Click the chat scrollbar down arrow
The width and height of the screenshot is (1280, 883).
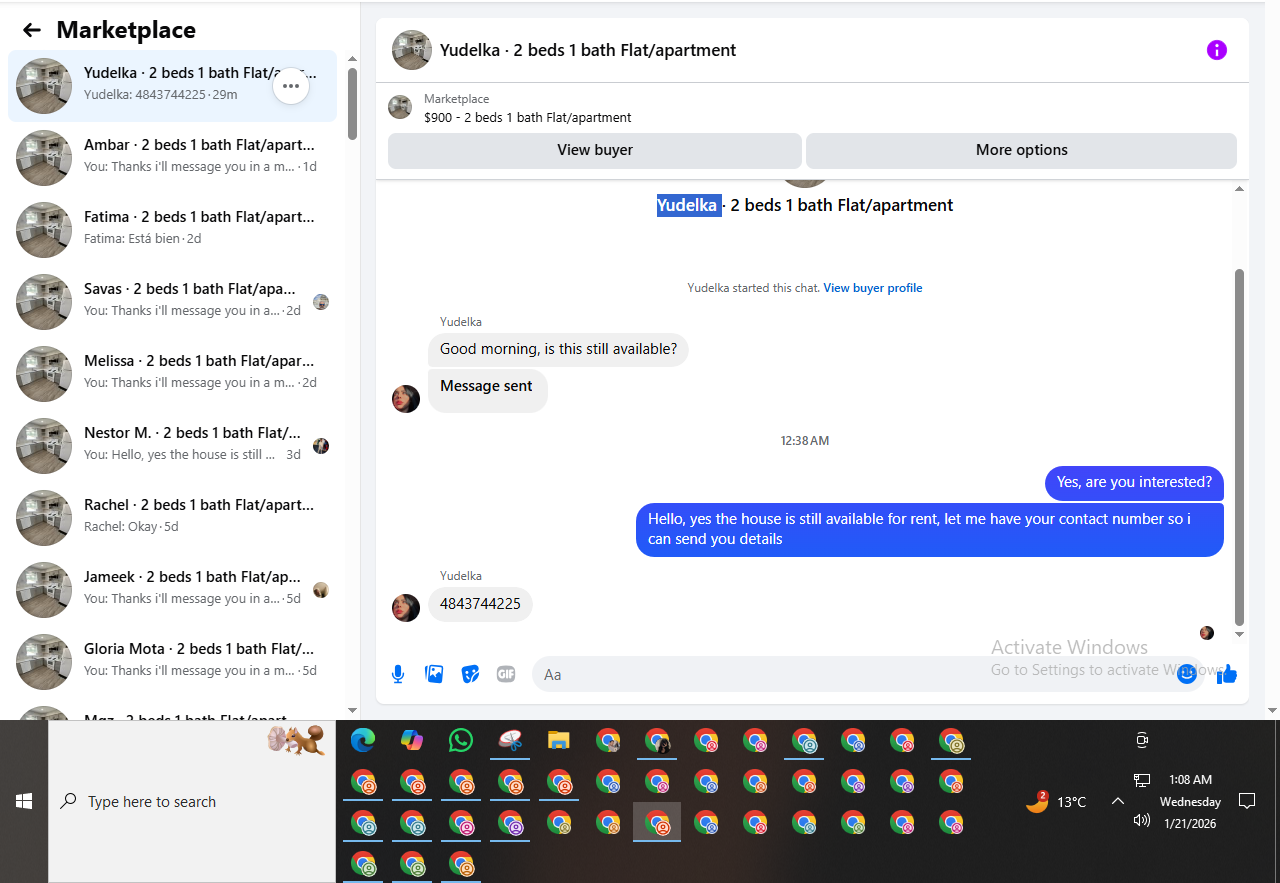click(1240, 634)
